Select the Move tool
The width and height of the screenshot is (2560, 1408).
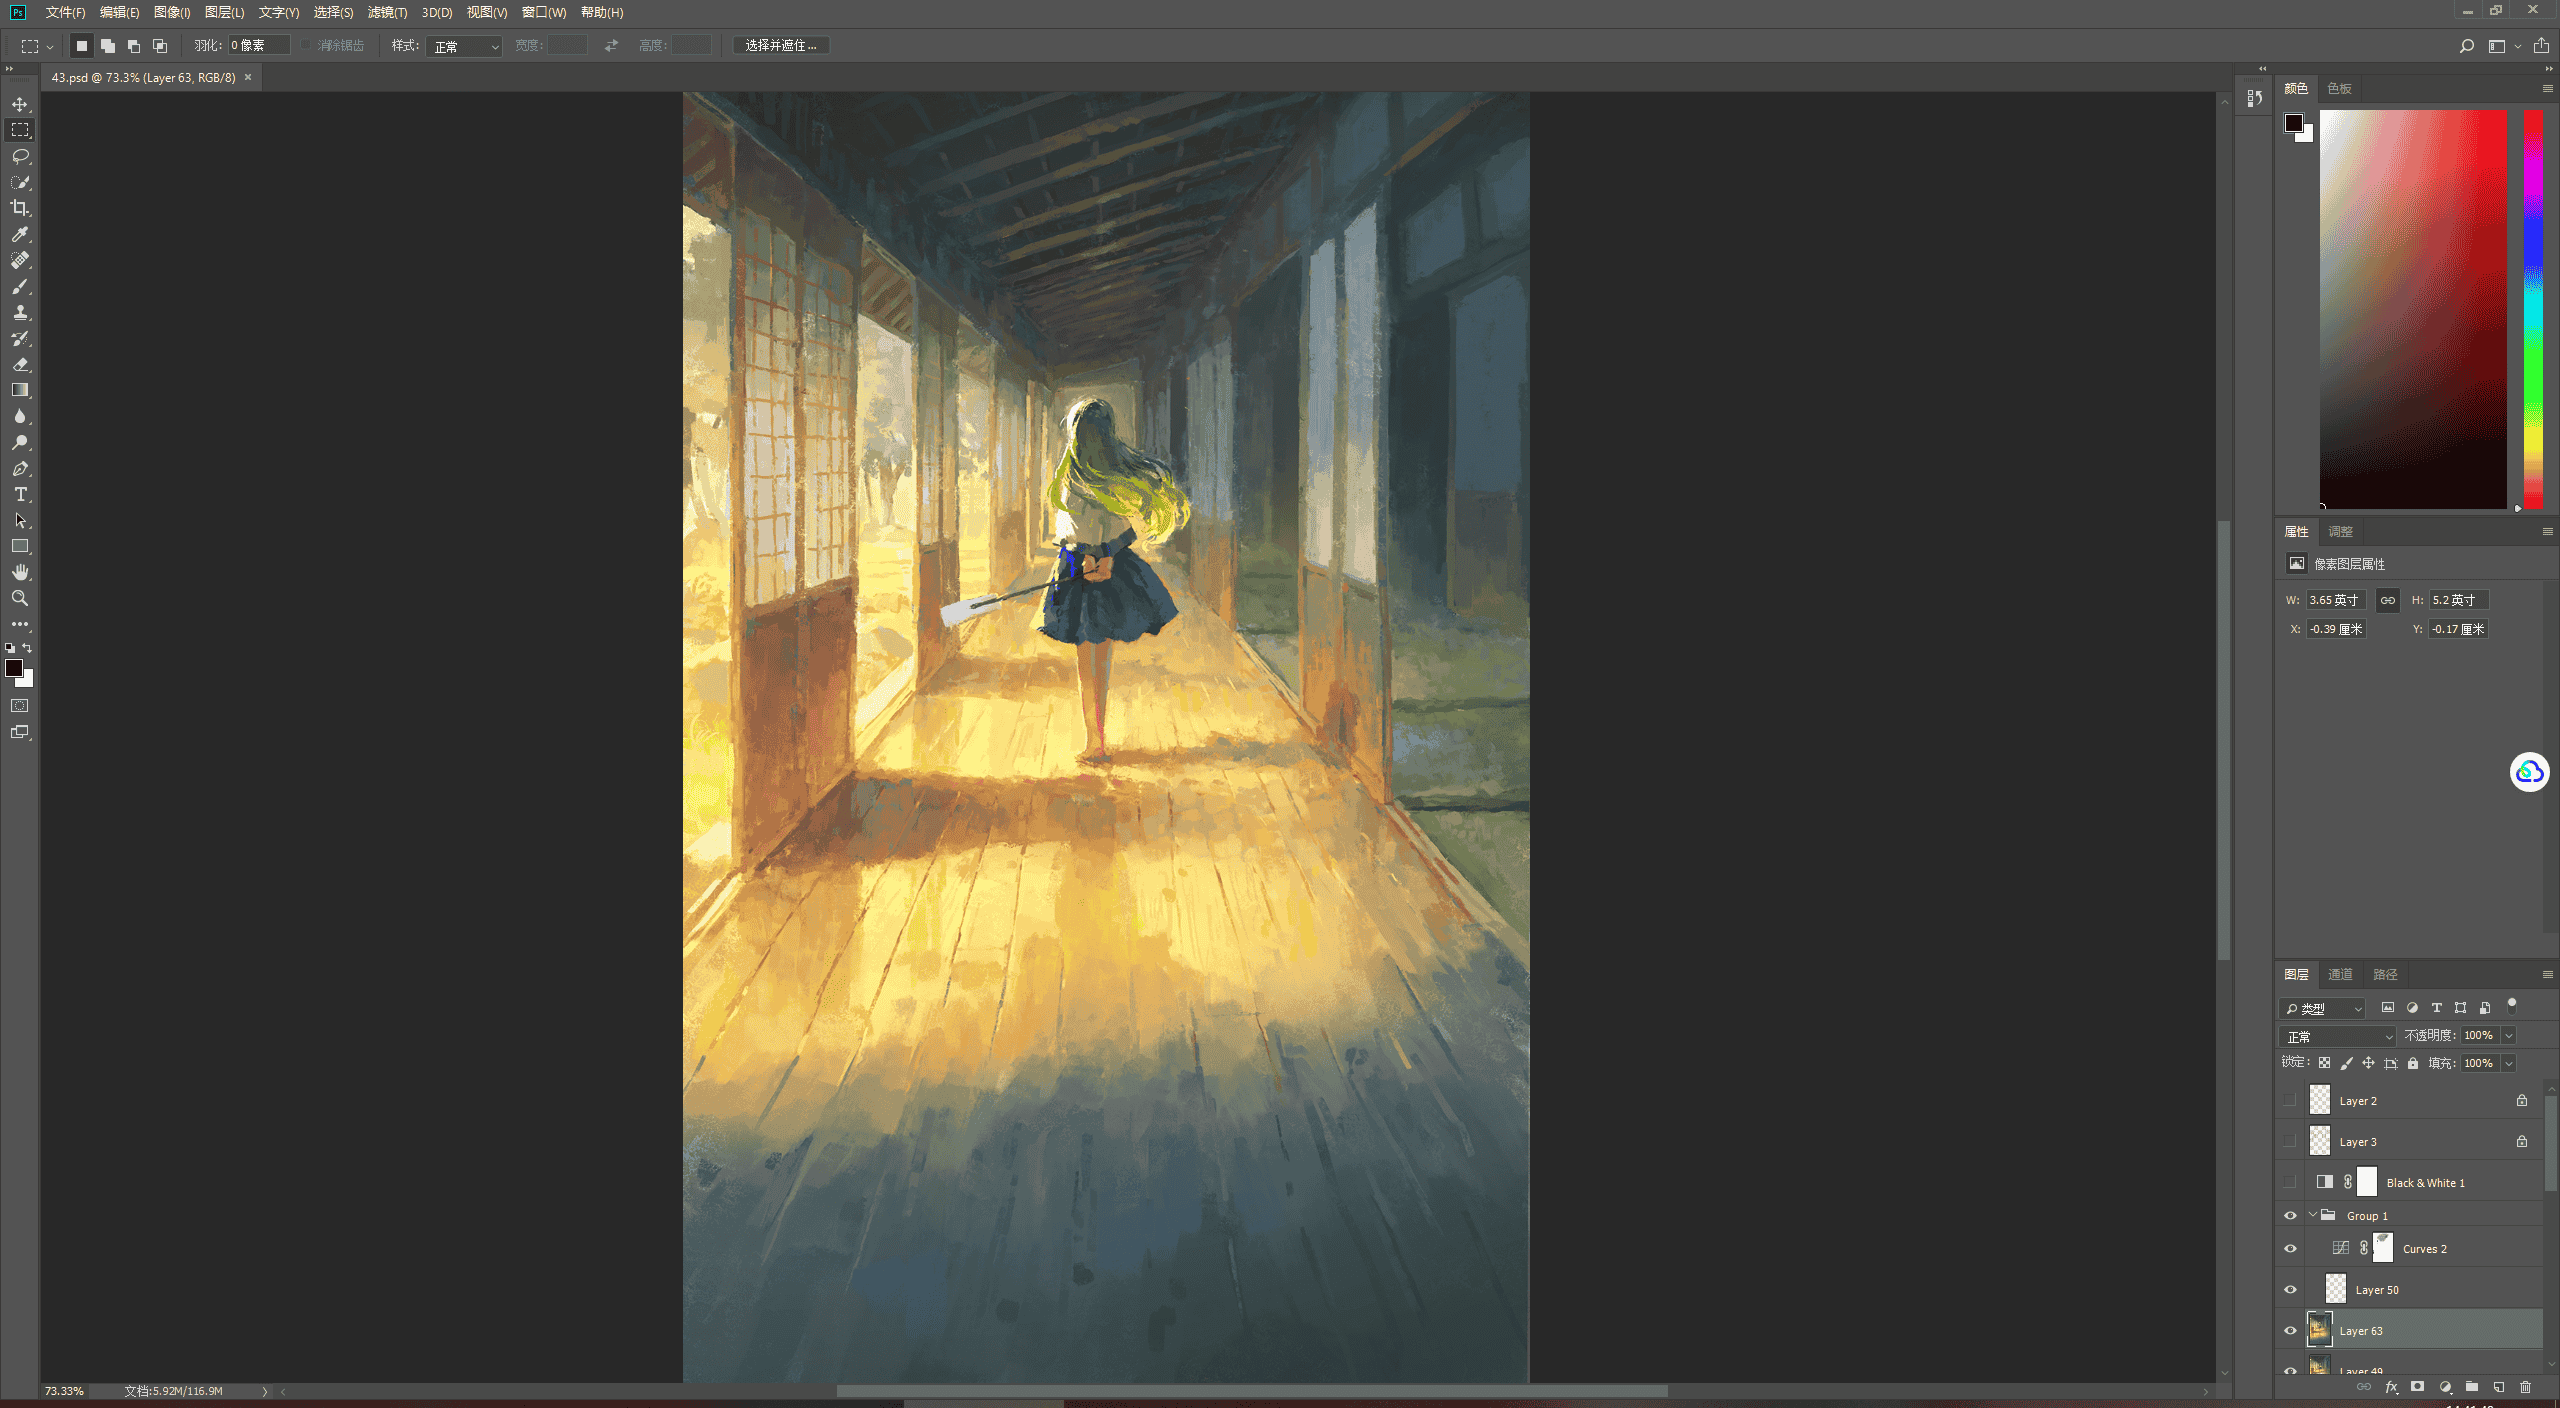point(20,104)
